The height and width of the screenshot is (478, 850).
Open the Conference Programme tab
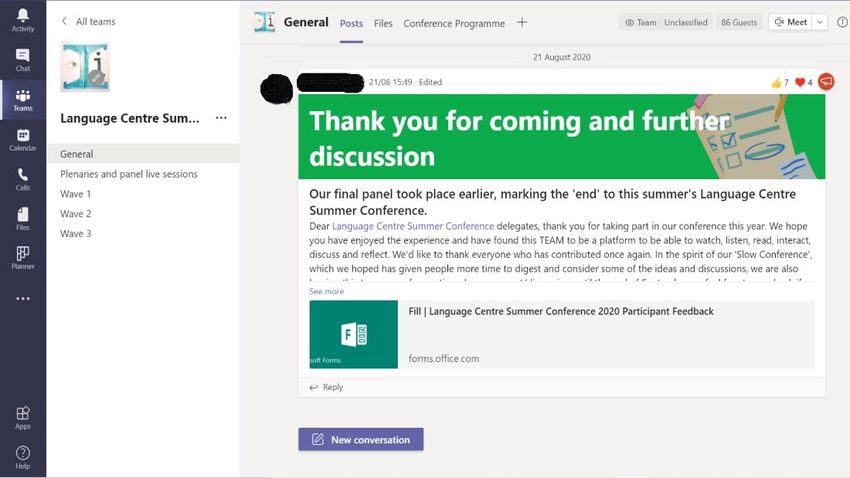454,23
